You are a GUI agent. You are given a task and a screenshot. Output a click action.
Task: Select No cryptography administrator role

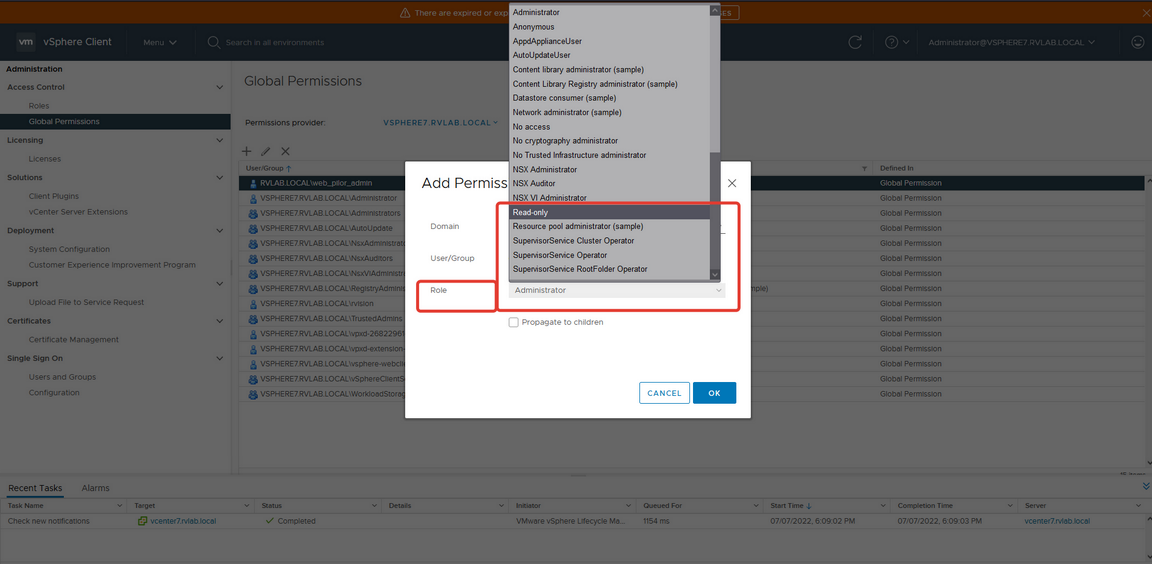tap(609, 140)
